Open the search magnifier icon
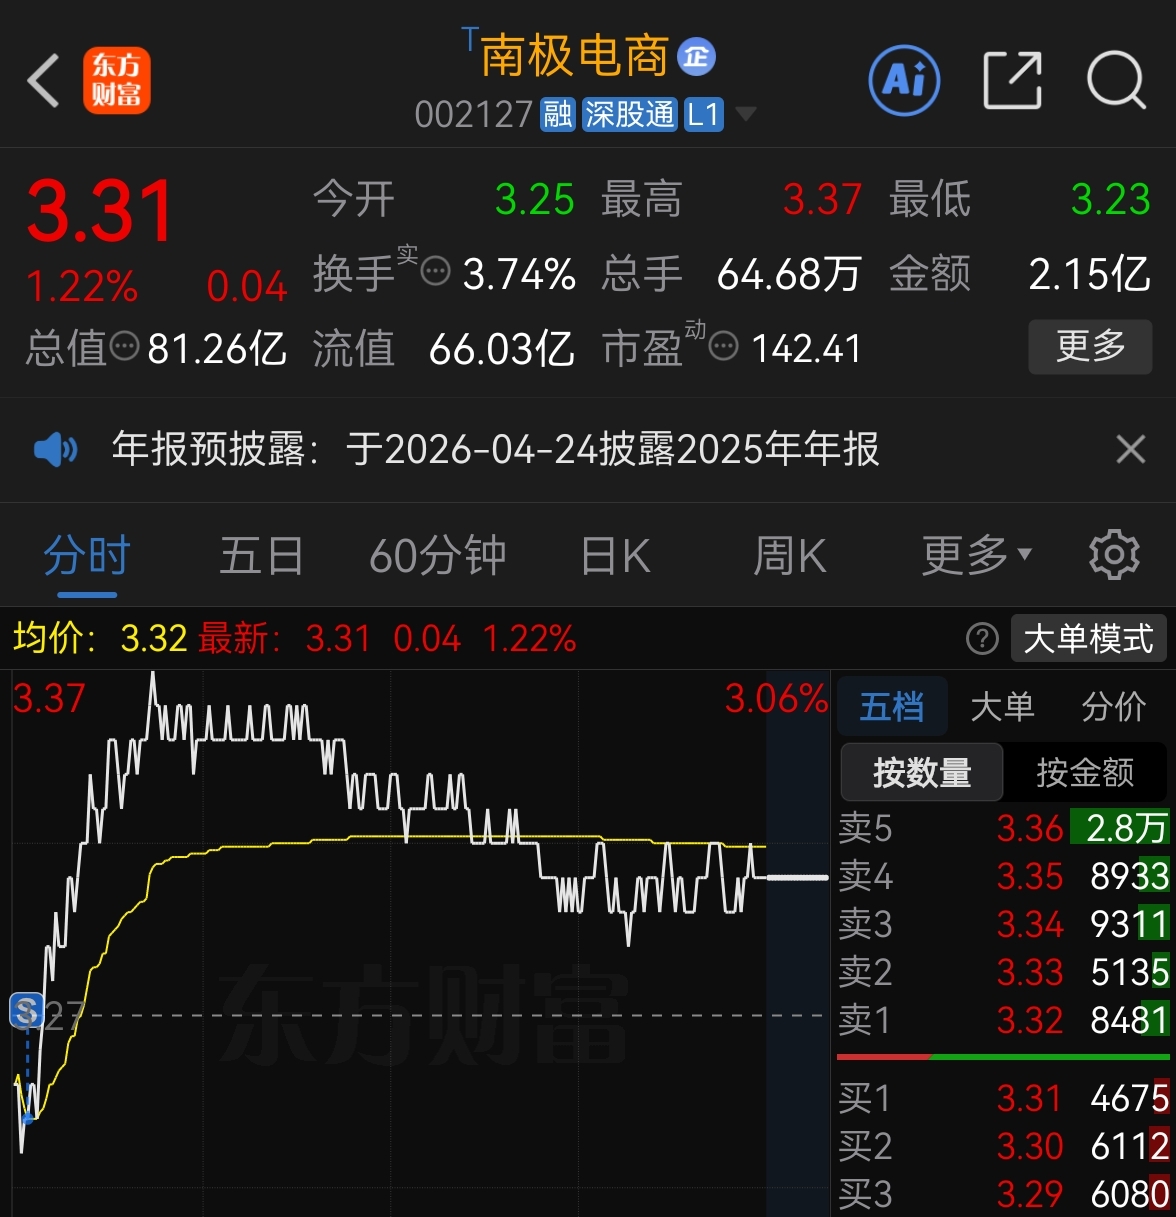This screenshot has height=1217, width=1176. click(x=1116, y=80)
